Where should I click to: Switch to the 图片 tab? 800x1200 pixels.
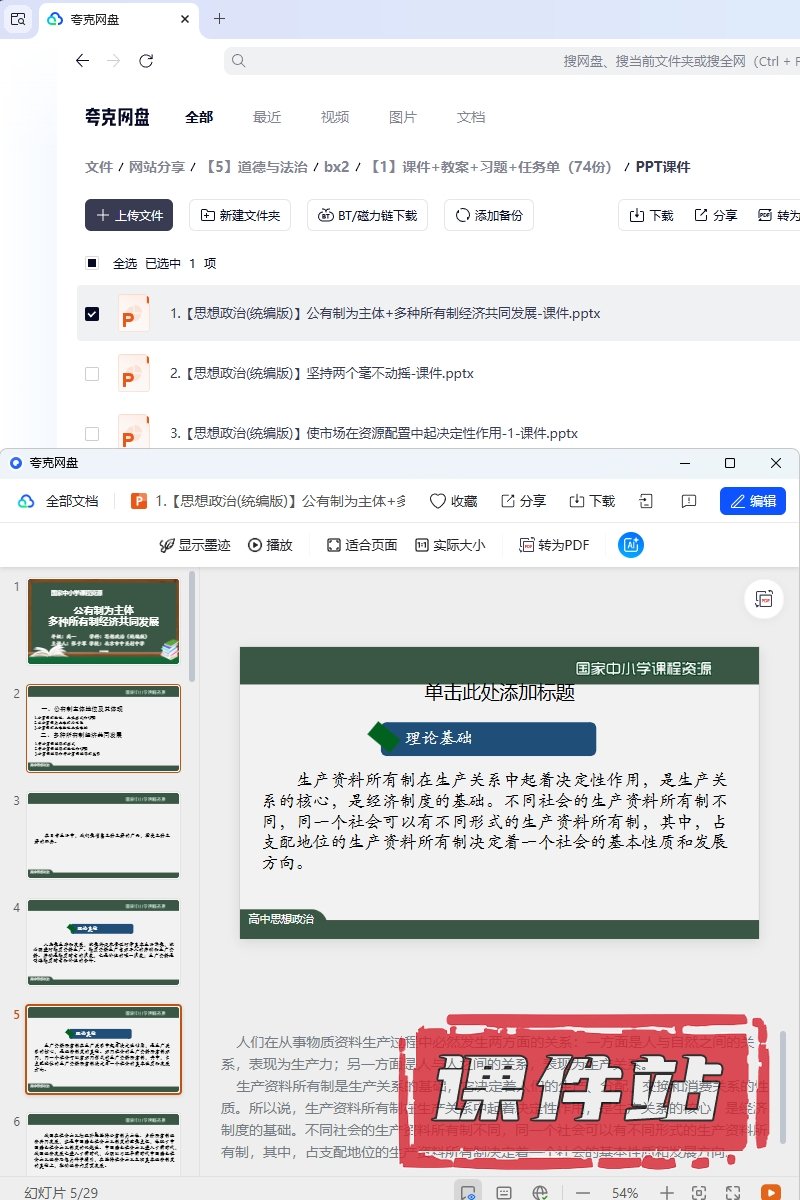pyautogui.click(x=403, y=117)
